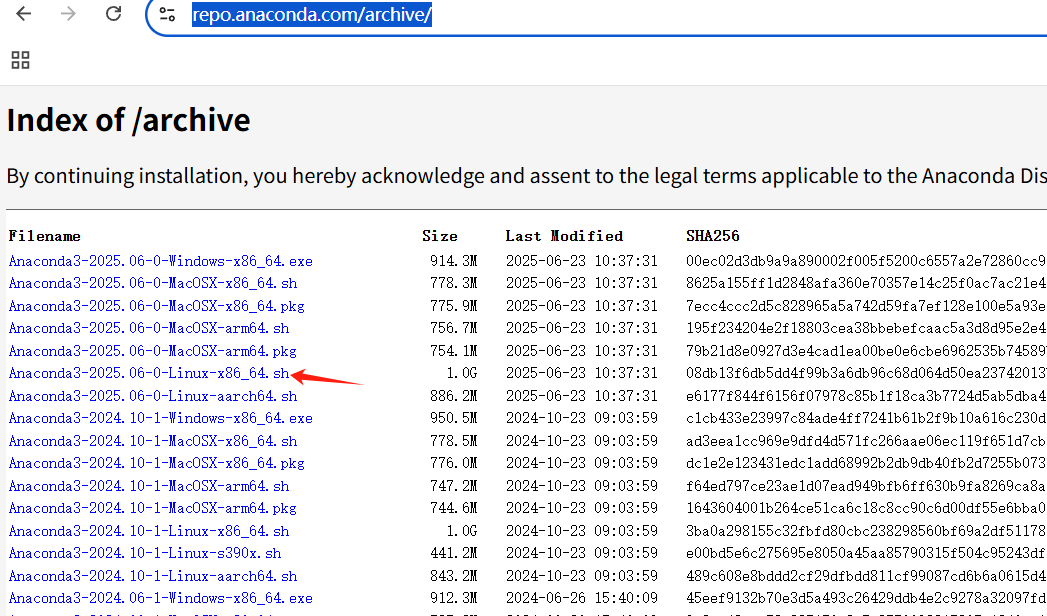This screenshot has width=1047, height=616.
Task: Click the SHA256 hash starting 00ec02d3db9a
Action: 866,261
